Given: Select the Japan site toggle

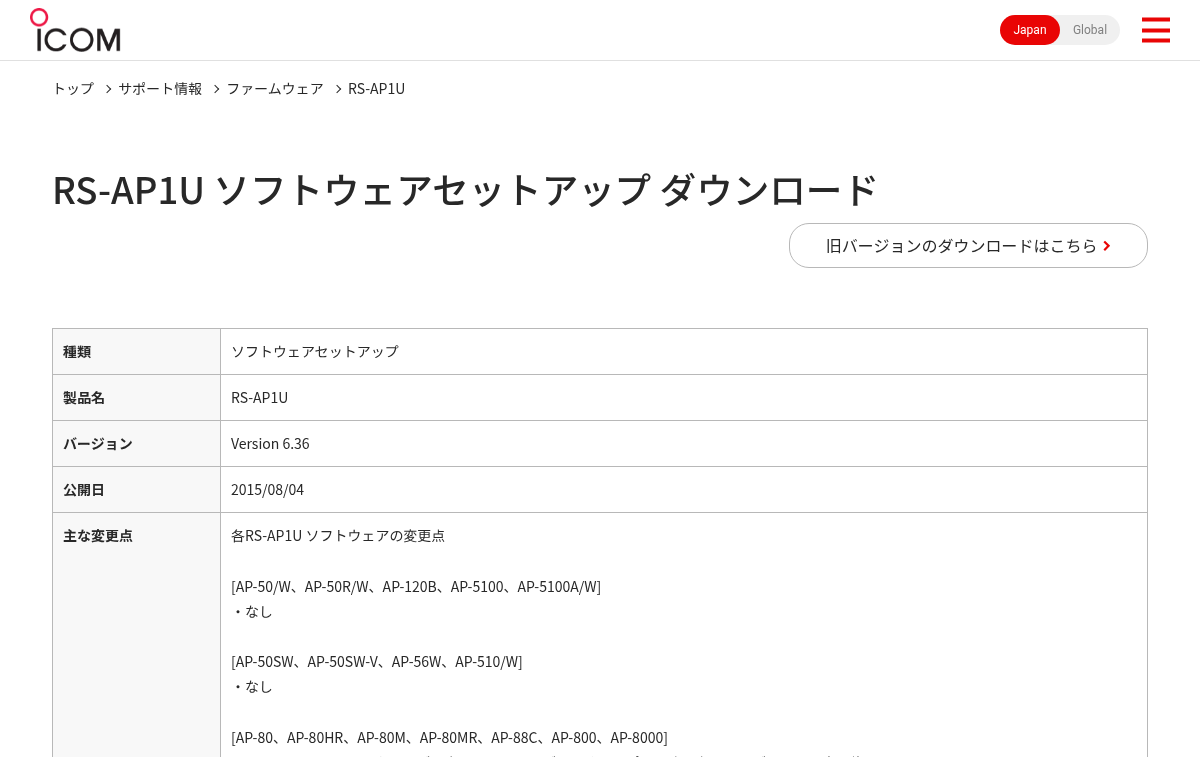Looking at the screenshot, I should (1030, 30).
